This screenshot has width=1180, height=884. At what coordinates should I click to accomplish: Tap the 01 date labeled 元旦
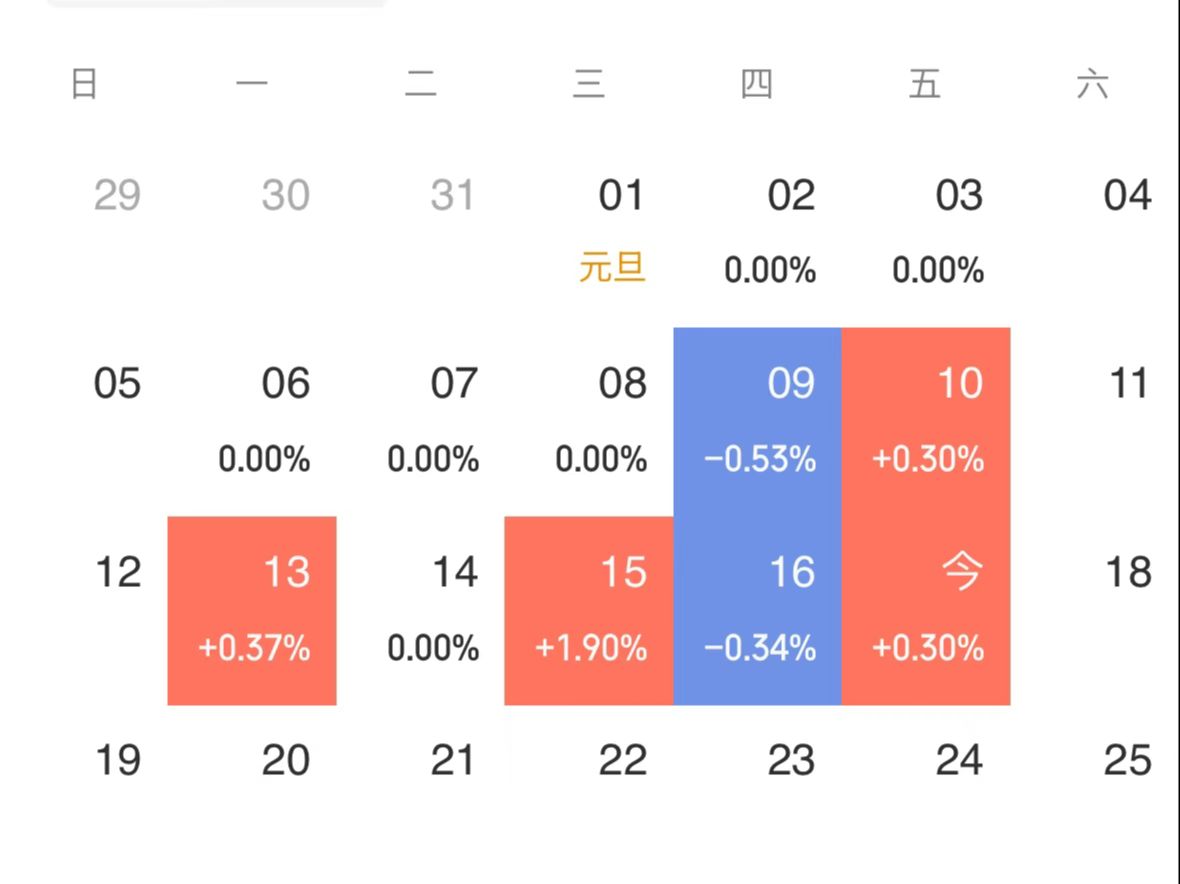[x=588, y=232]
